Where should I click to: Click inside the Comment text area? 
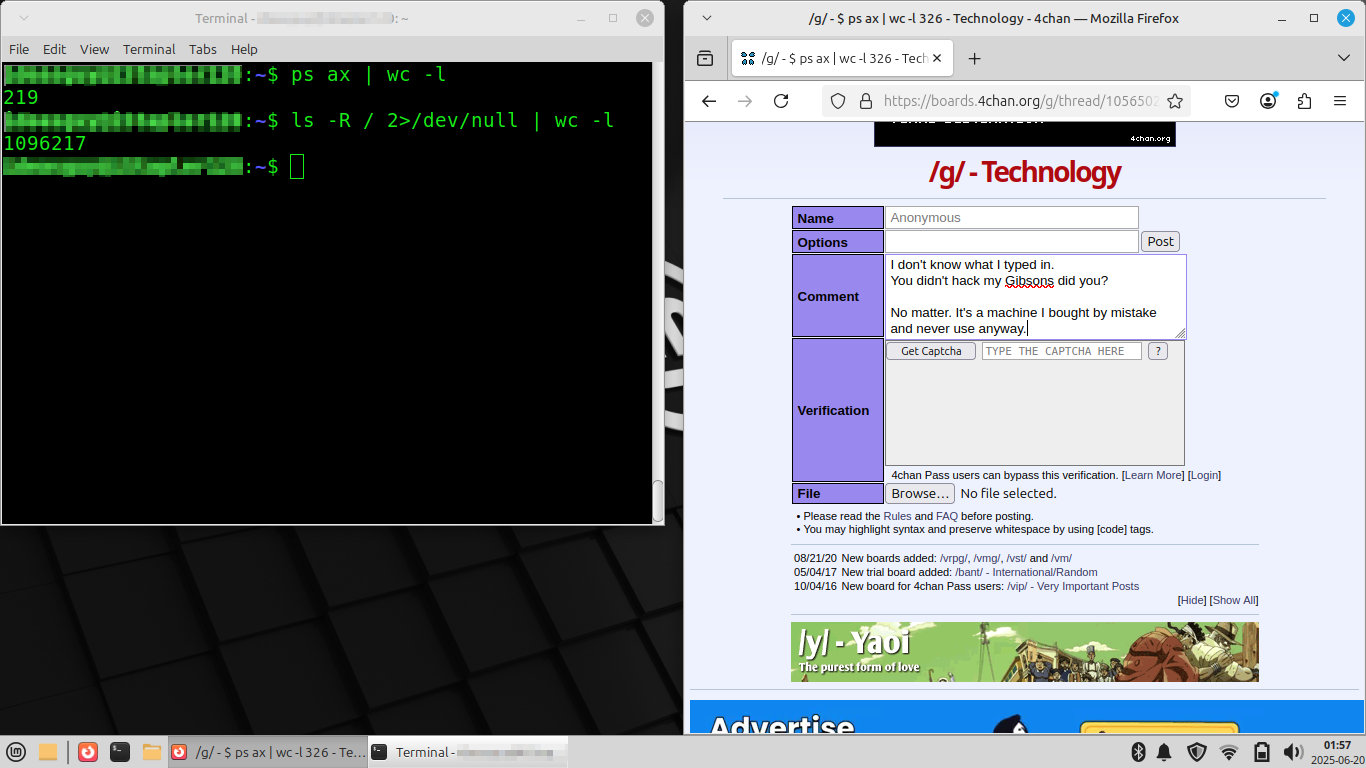(1035, 297)
